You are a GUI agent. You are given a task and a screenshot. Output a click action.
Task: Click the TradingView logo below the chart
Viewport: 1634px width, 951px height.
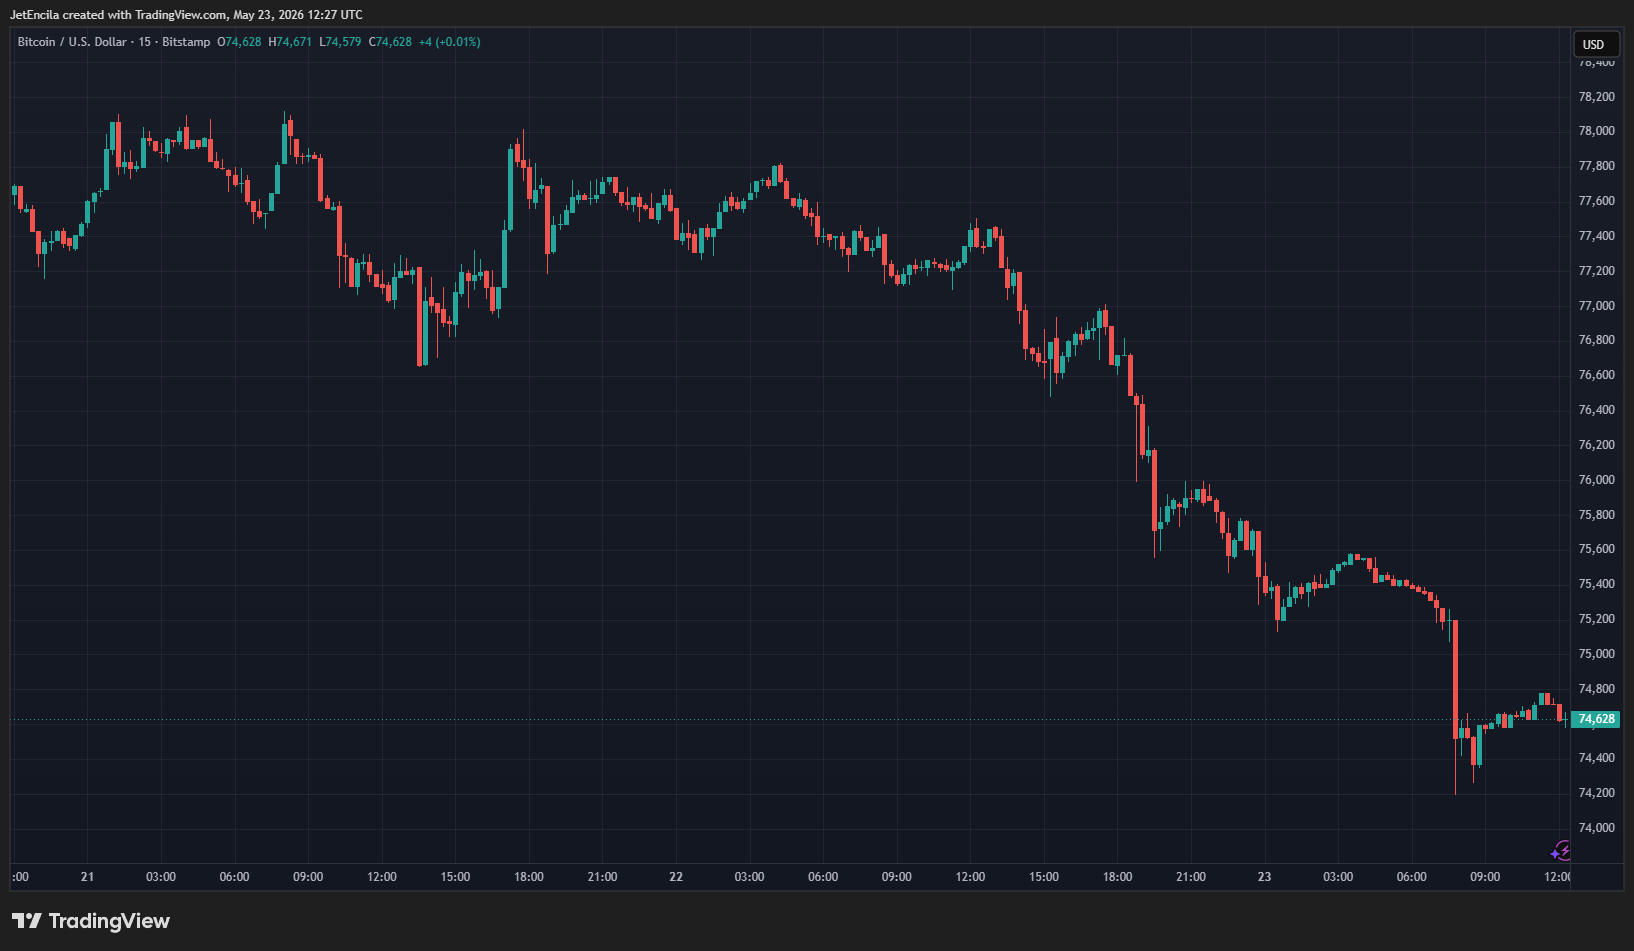pos(91,921)
